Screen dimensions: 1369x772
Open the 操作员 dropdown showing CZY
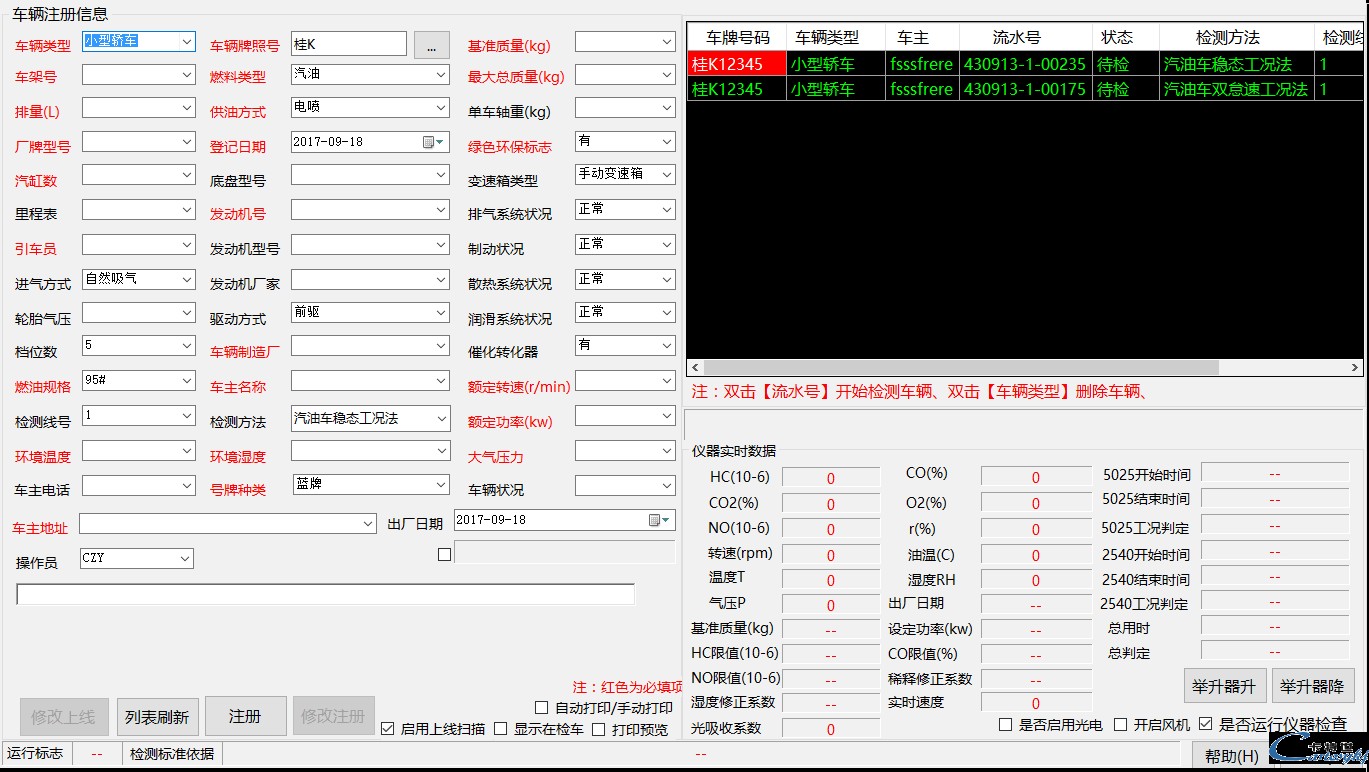pyautogui.click(x=184, y=559)
